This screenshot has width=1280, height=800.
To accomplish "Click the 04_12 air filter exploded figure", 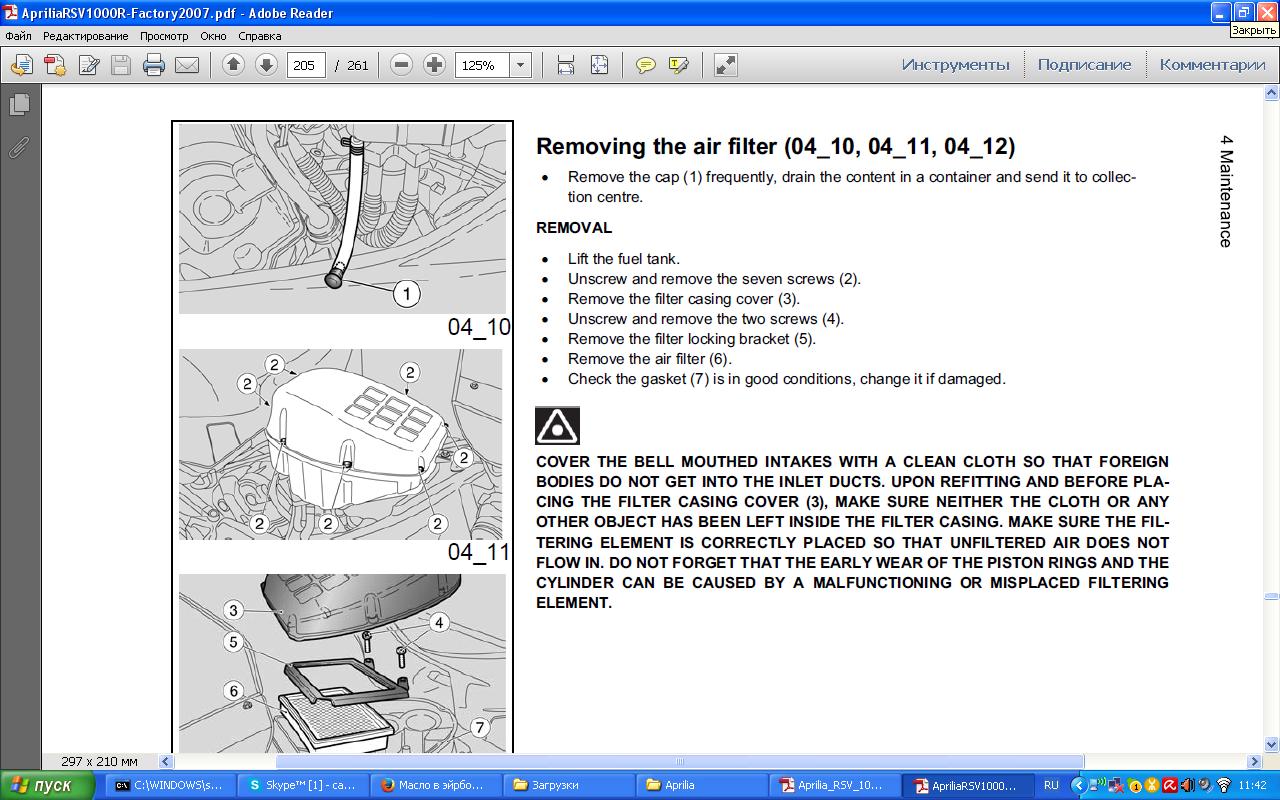I will coord(343,663).
